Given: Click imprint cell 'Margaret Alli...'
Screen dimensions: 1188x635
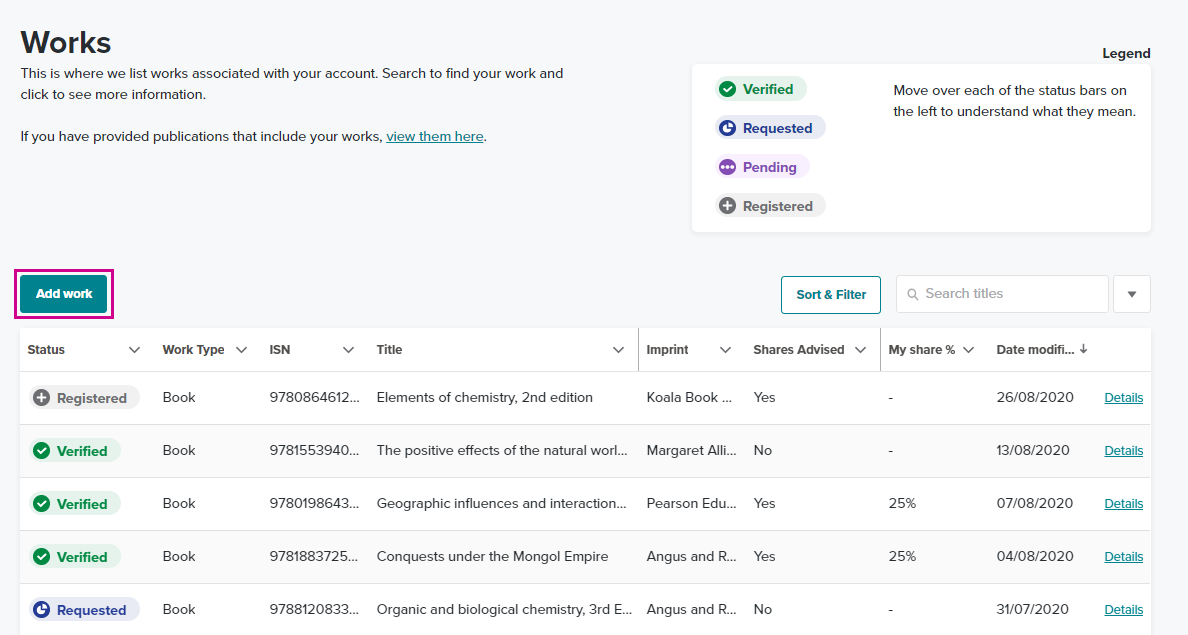Looking at the screenshot, I should point(691,451).
